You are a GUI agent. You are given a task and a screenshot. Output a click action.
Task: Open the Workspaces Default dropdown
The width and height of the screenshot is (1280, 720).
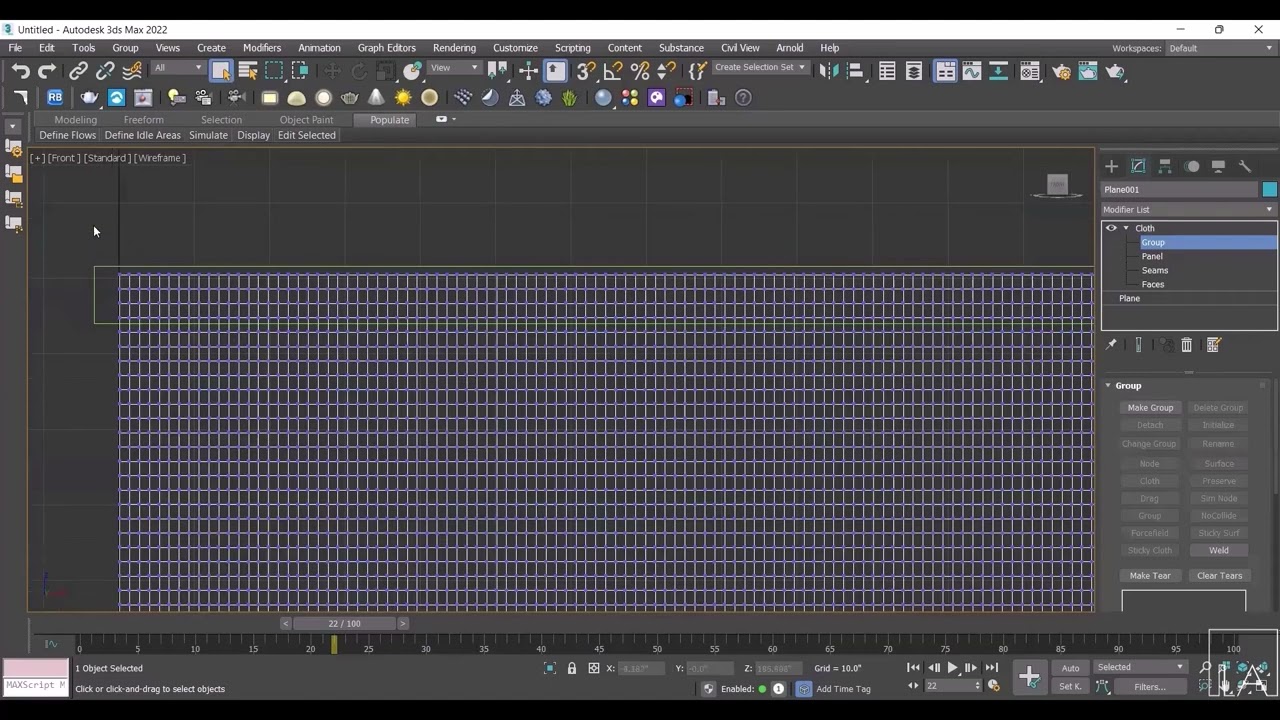click(x=1220, y=48)
